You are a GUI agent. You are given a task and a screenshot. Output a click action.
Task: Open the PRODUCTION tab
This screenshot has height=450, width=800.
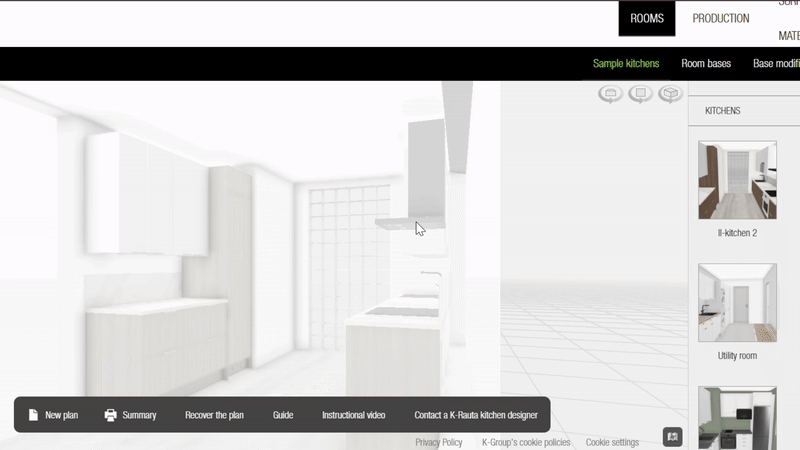point(721,18)
